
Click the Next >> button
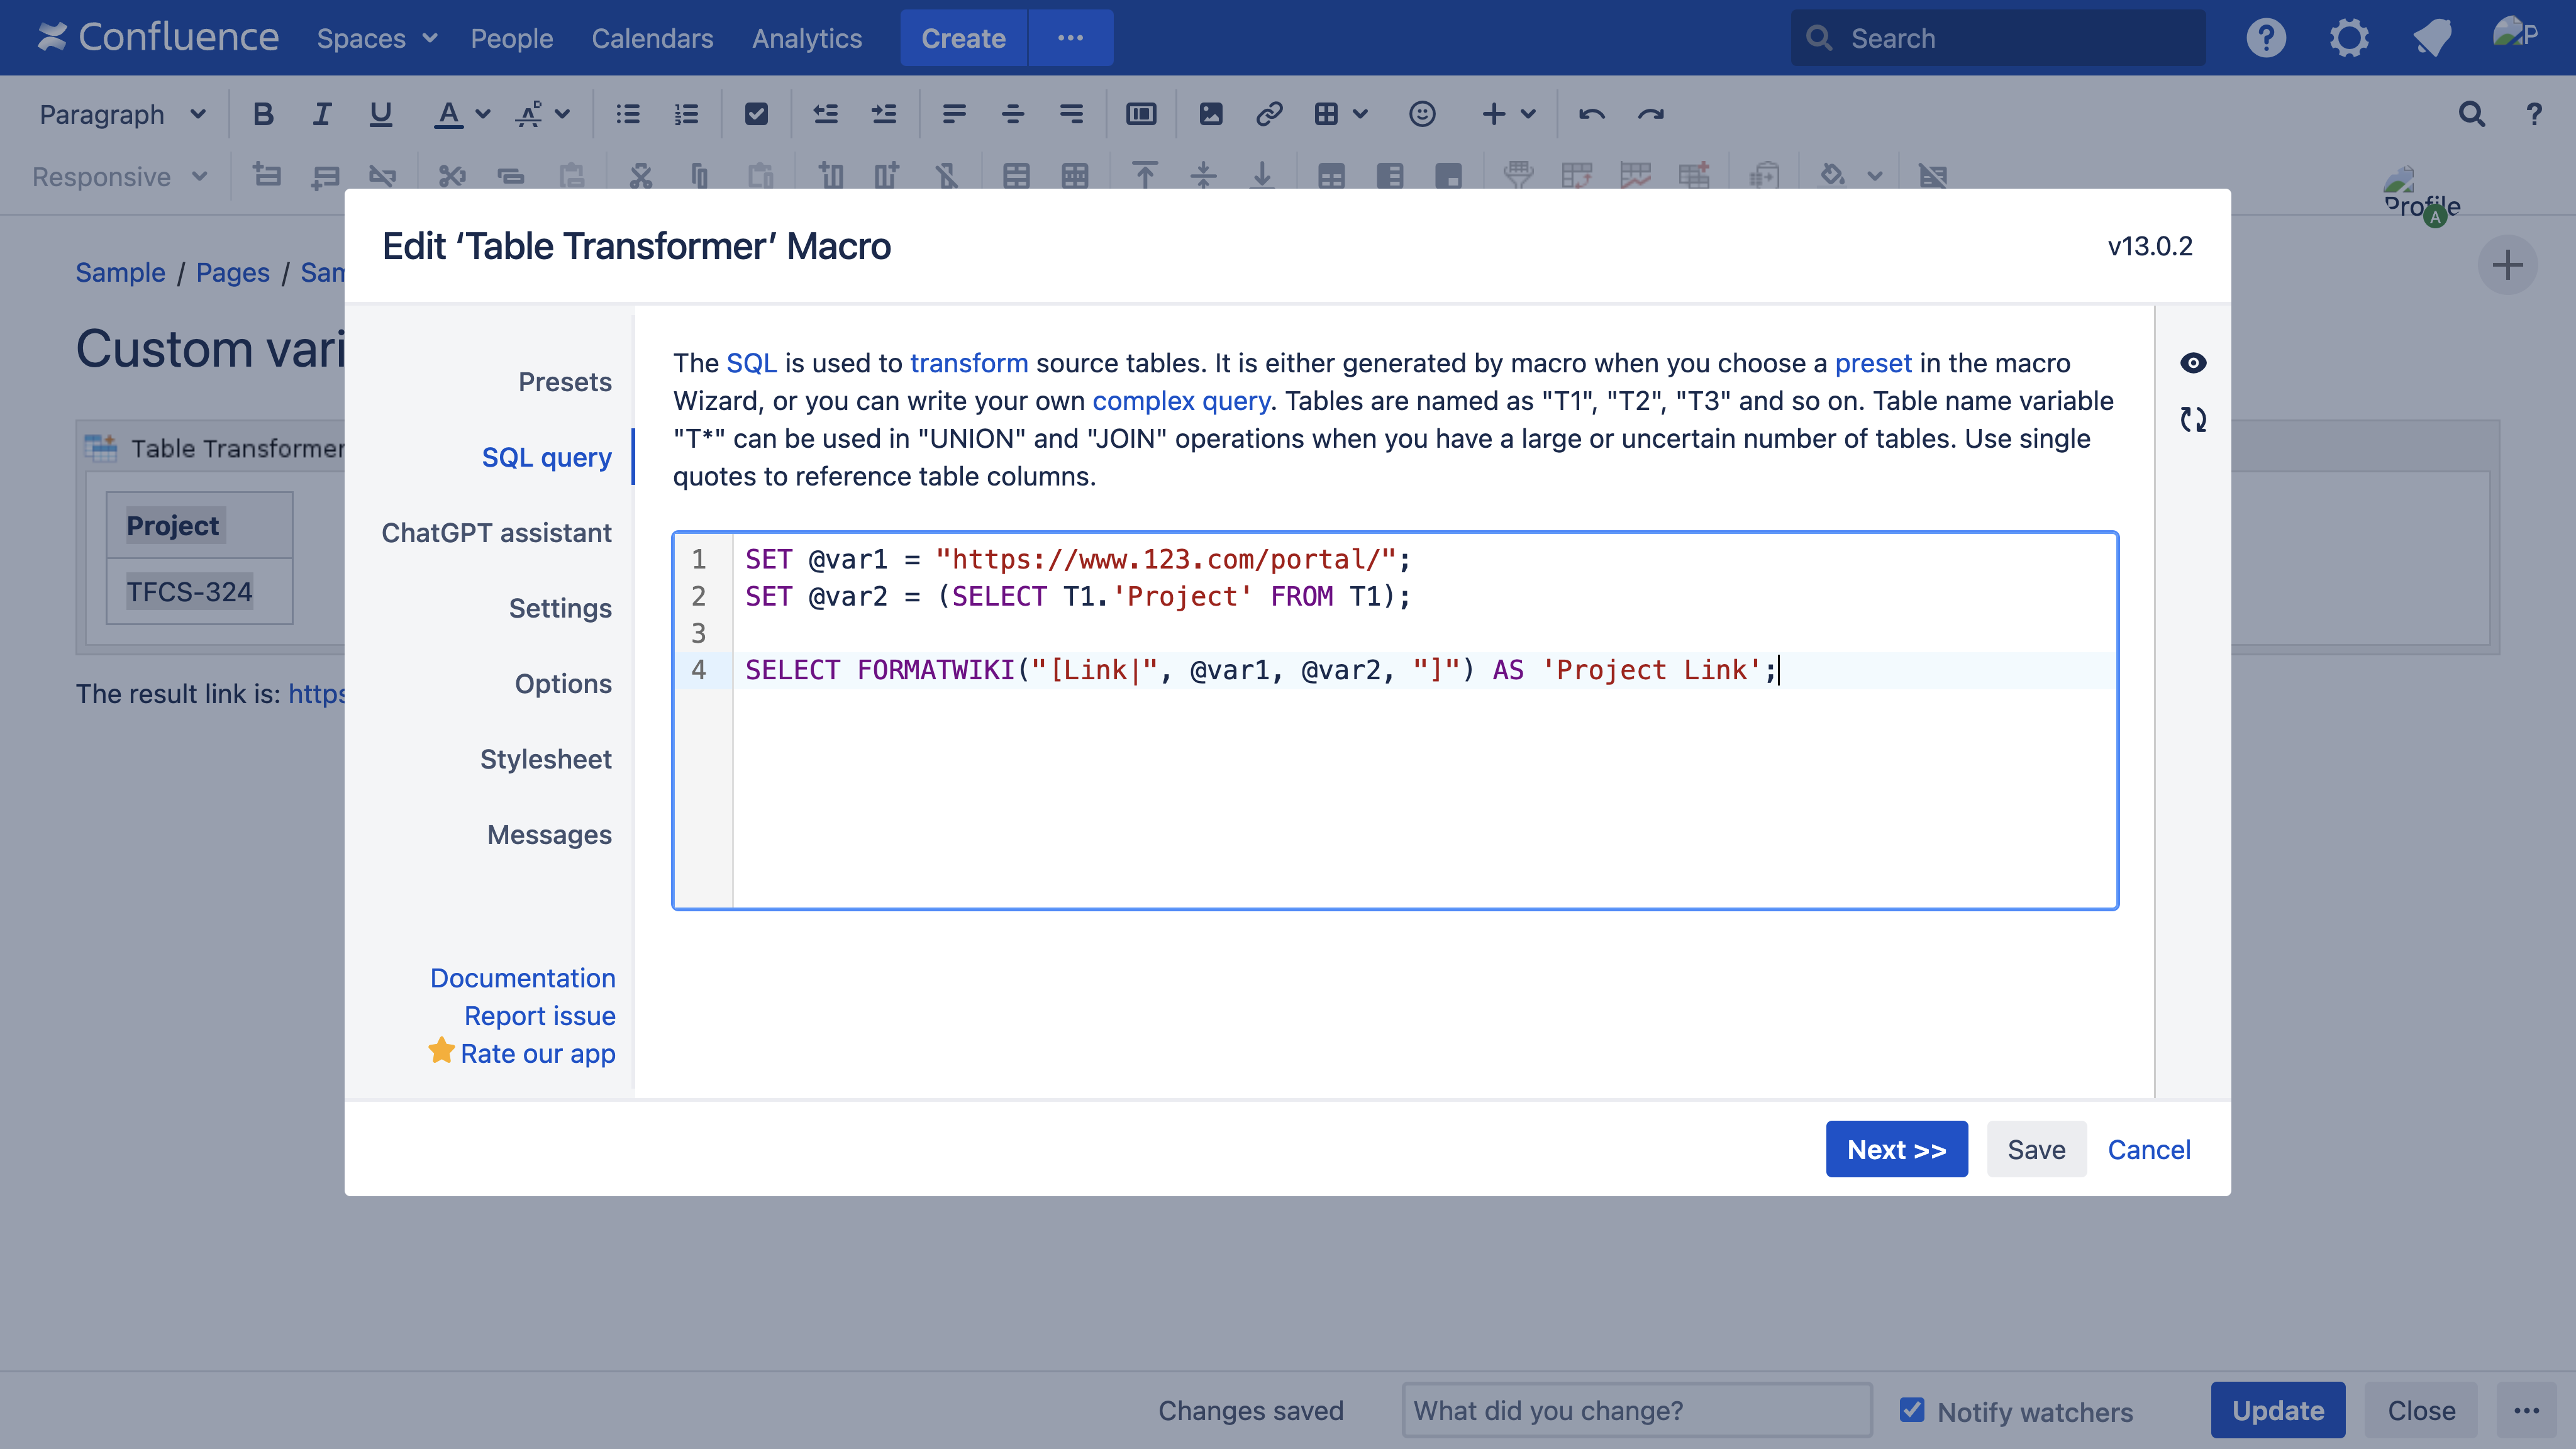point(1896,1149)
